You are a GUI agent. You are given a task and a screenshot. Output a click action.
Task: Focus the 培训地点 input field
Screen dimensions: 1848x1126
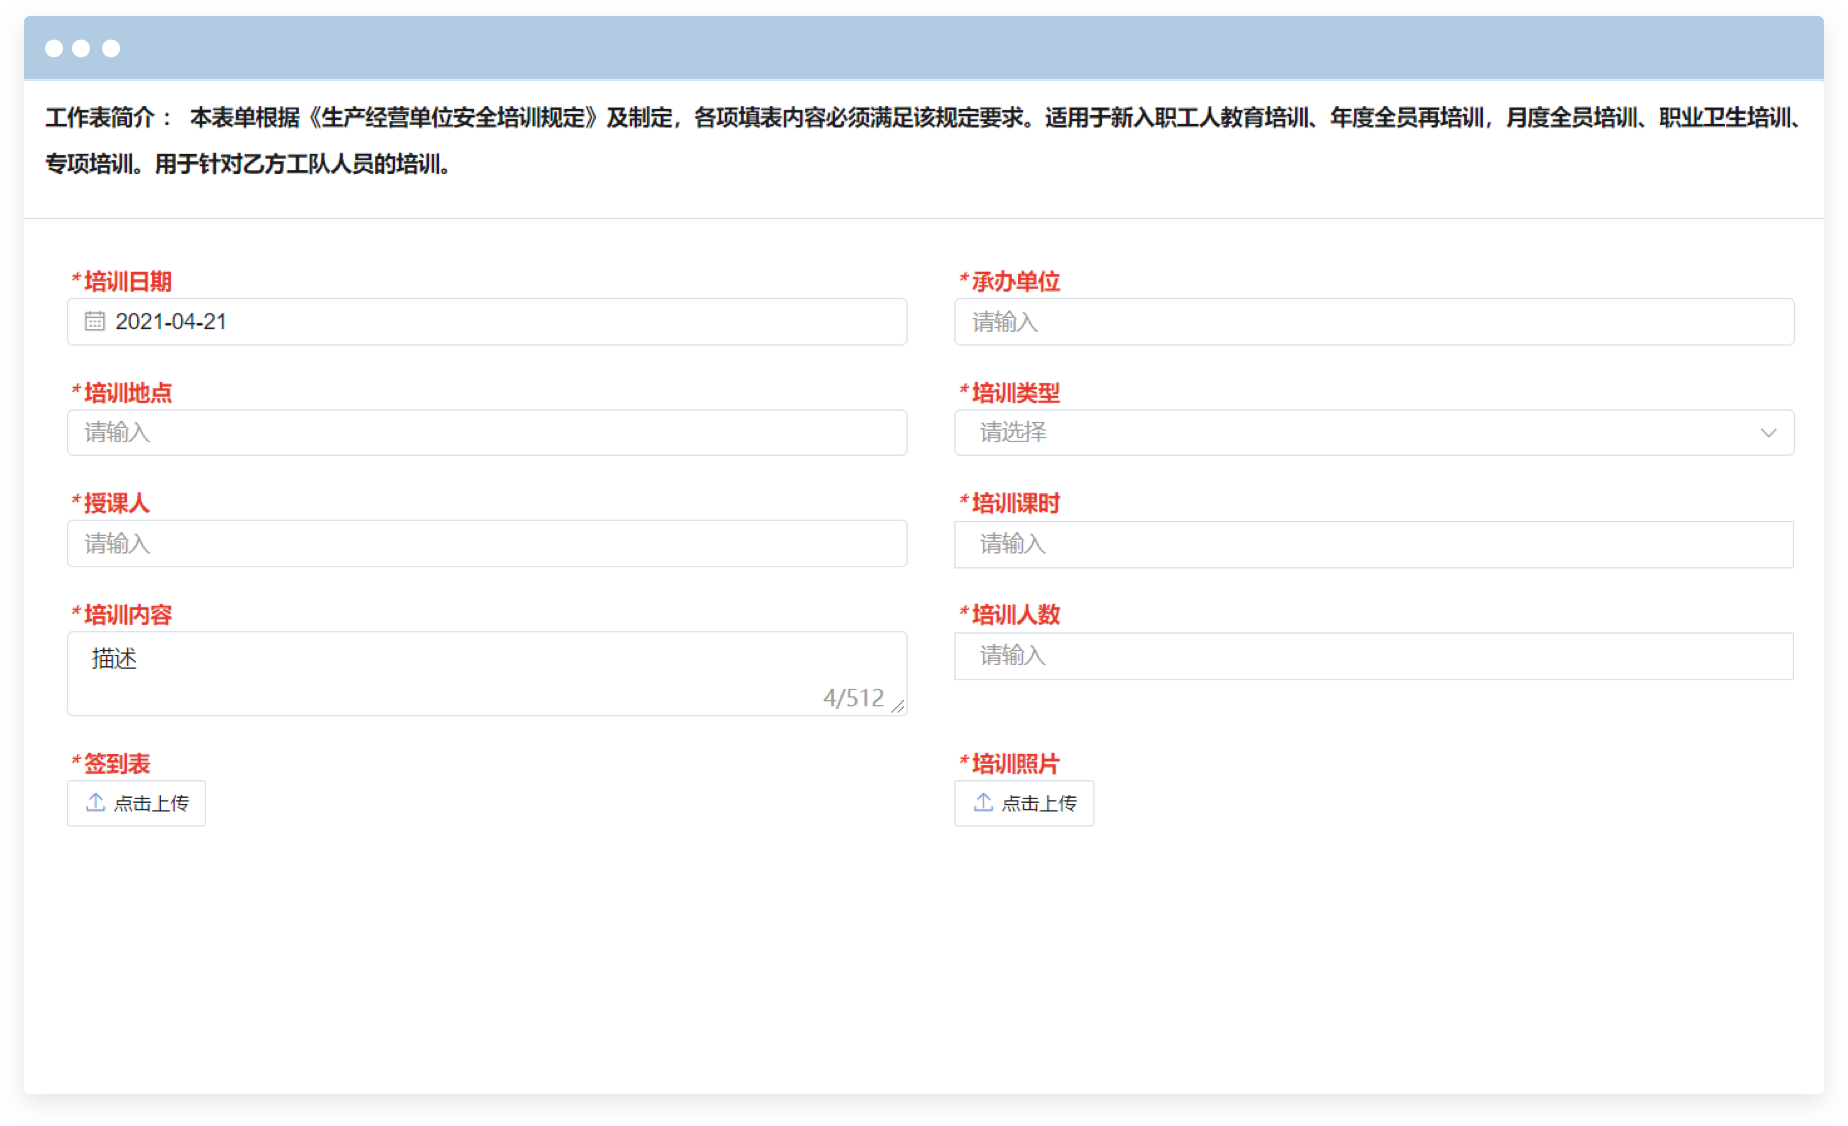pyautogui.click(x=487, y=433)
